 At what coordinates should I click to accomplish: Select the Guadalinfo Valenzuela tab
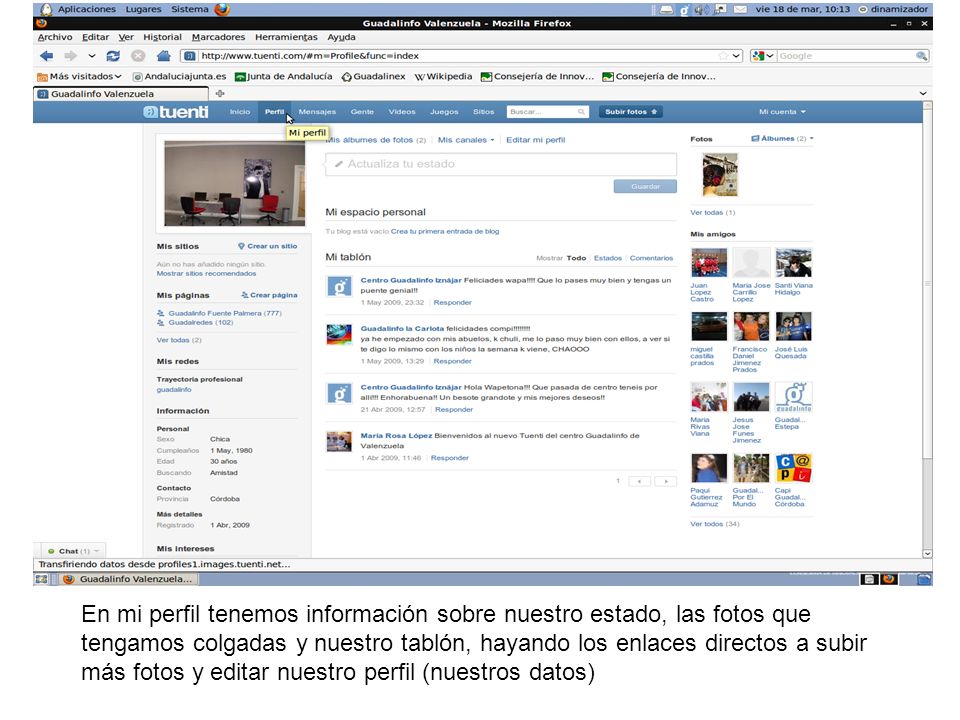pos(121,94)
